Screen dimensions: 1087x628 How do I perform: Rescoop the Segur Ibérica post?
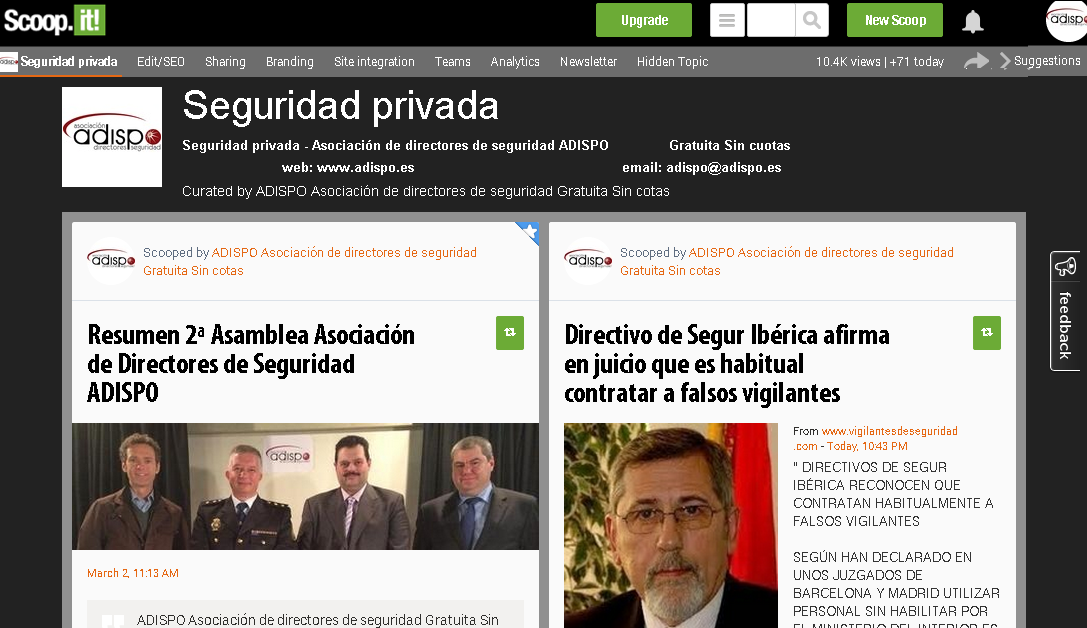(x=986, y=333)
